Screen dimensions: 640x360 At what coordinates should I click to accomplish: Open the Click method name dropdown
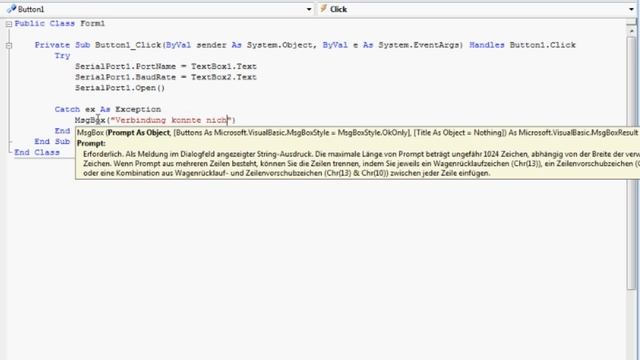click(631, 9)
